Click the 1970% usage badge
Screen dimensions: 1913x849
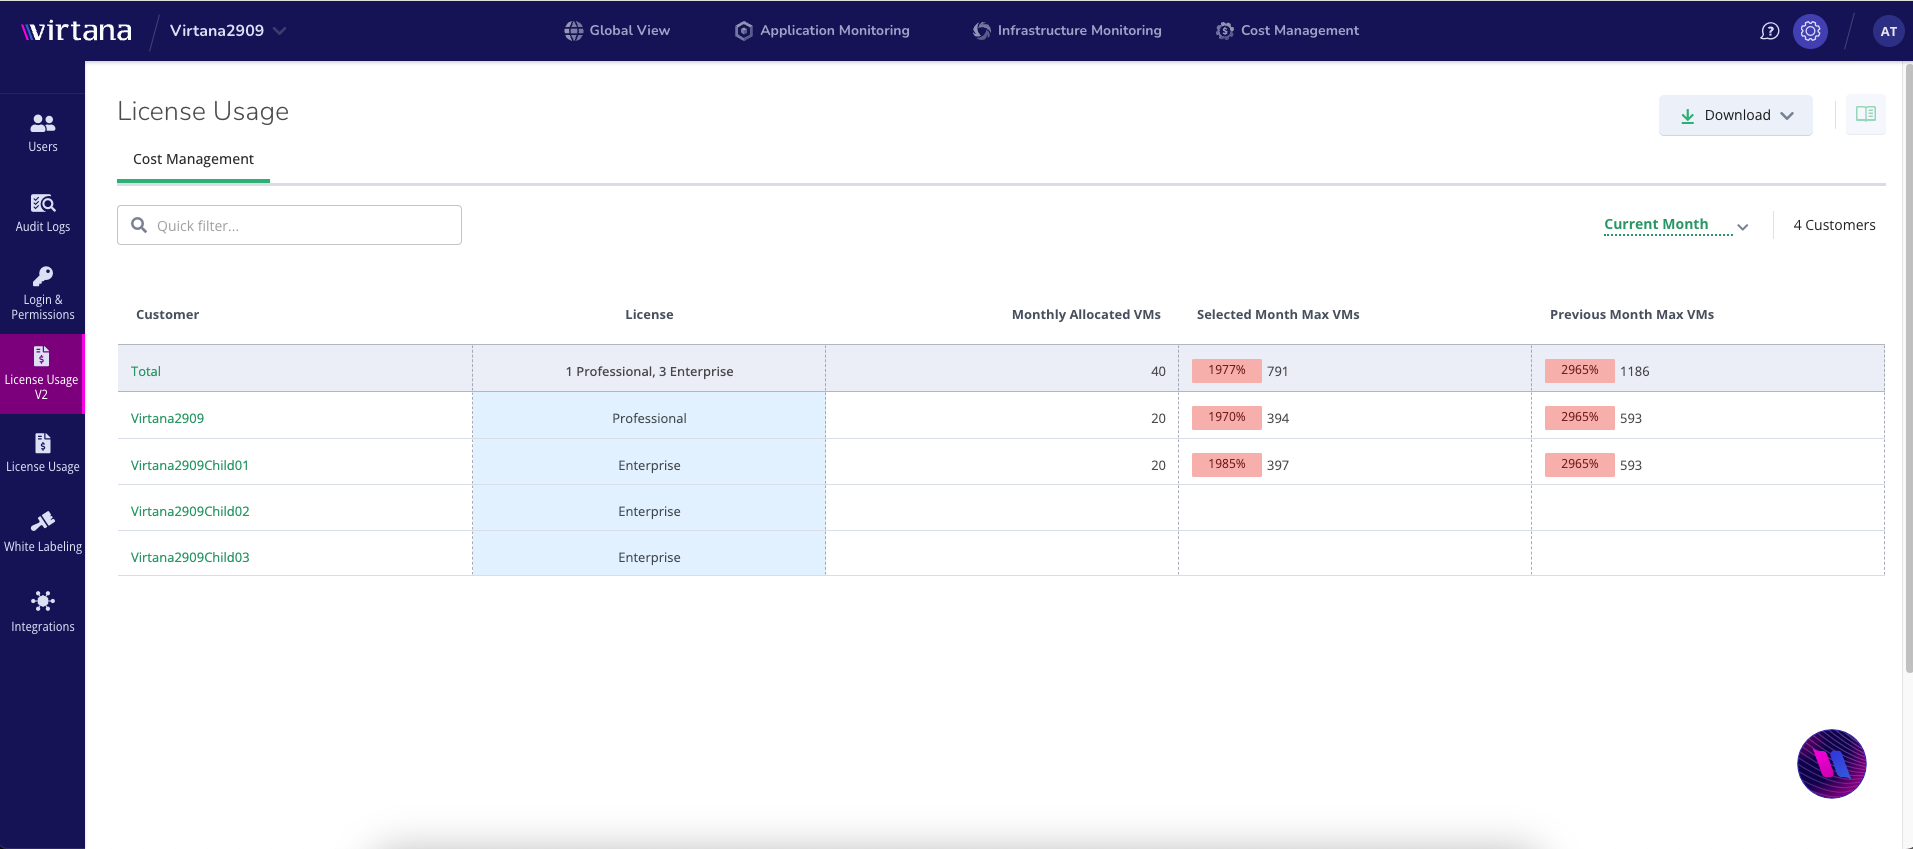click(x=1226, y=417)
